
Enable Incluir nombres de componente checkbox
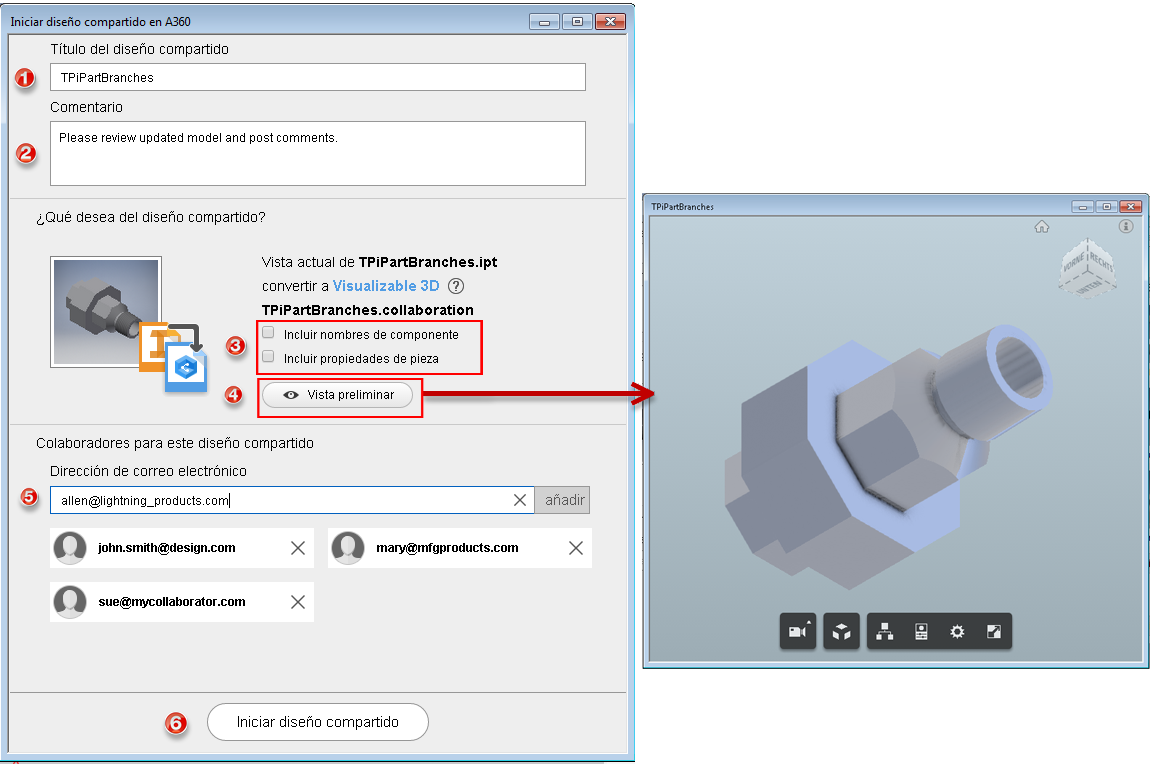(269, 332)
